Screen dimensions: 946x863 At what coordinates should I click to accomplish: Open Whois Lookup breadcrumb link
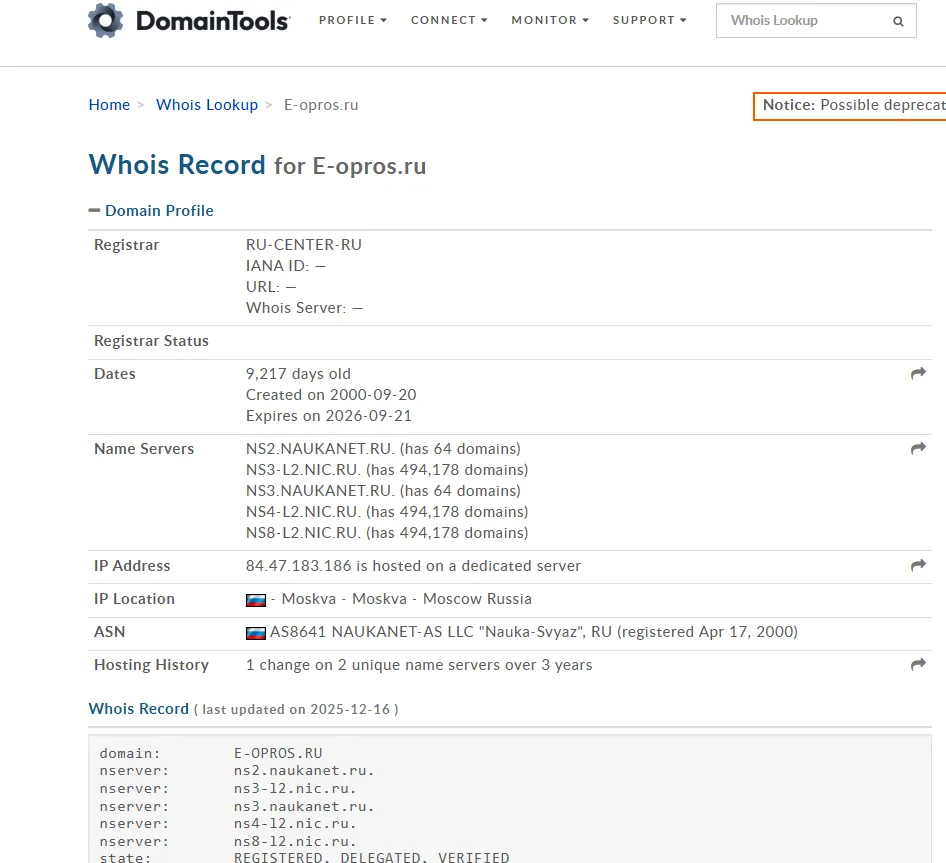[207, 105]
